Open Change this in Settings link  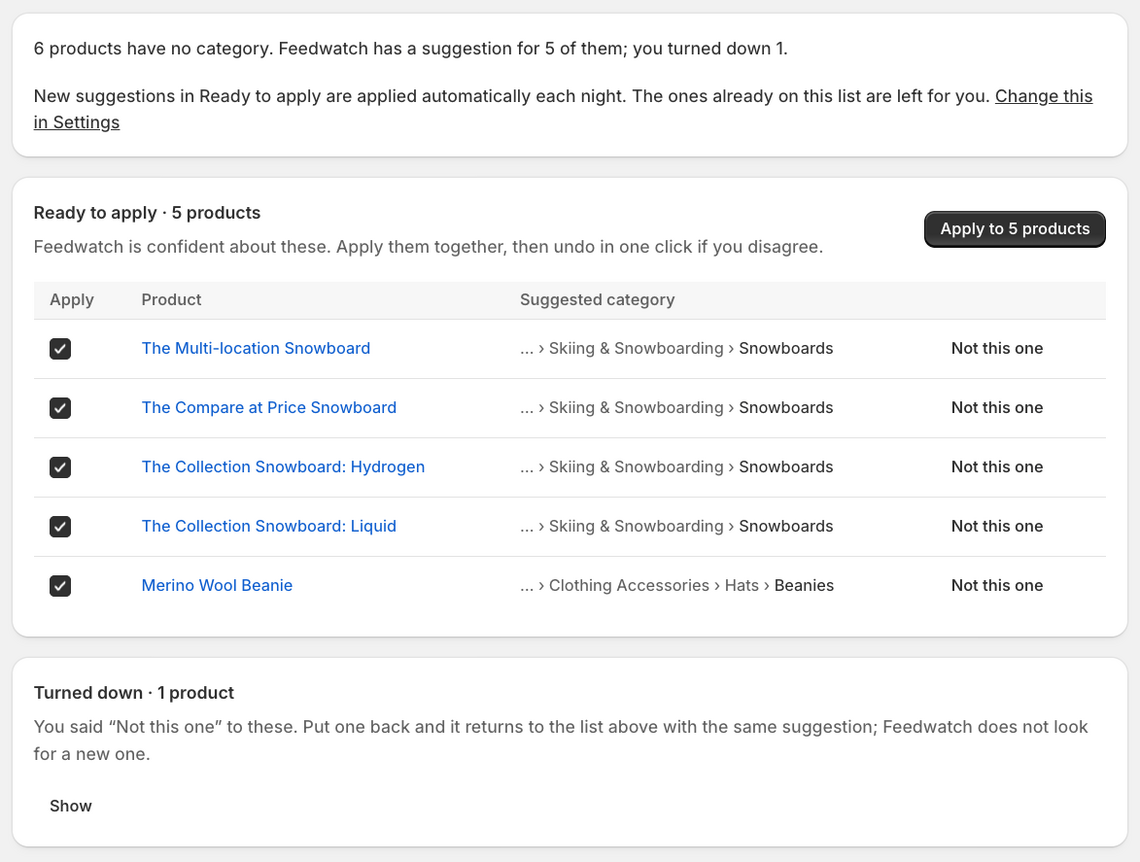(1043, 96)
